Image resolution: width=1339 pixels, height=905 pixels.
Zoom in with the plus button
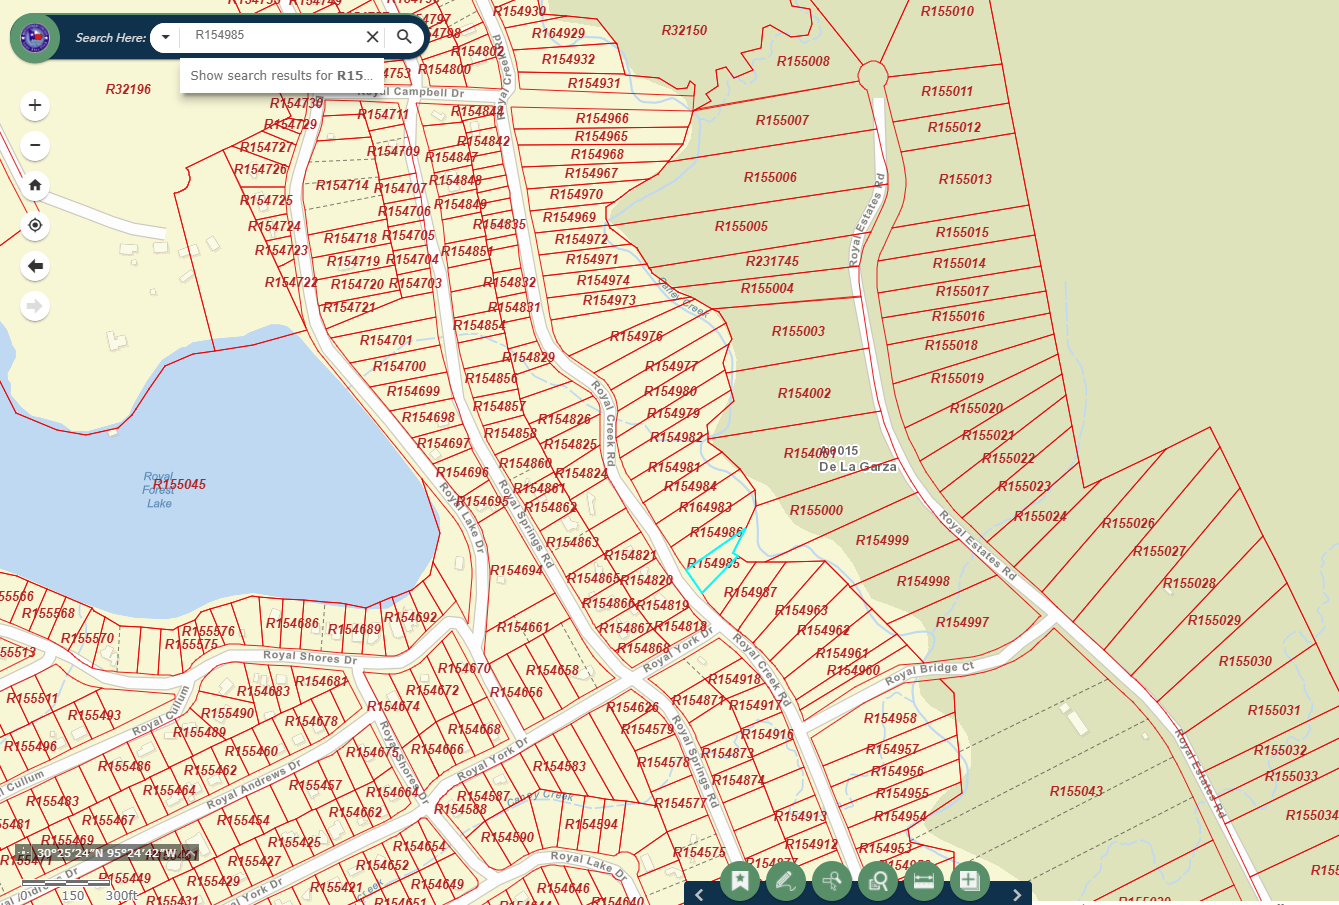[35, 105]
